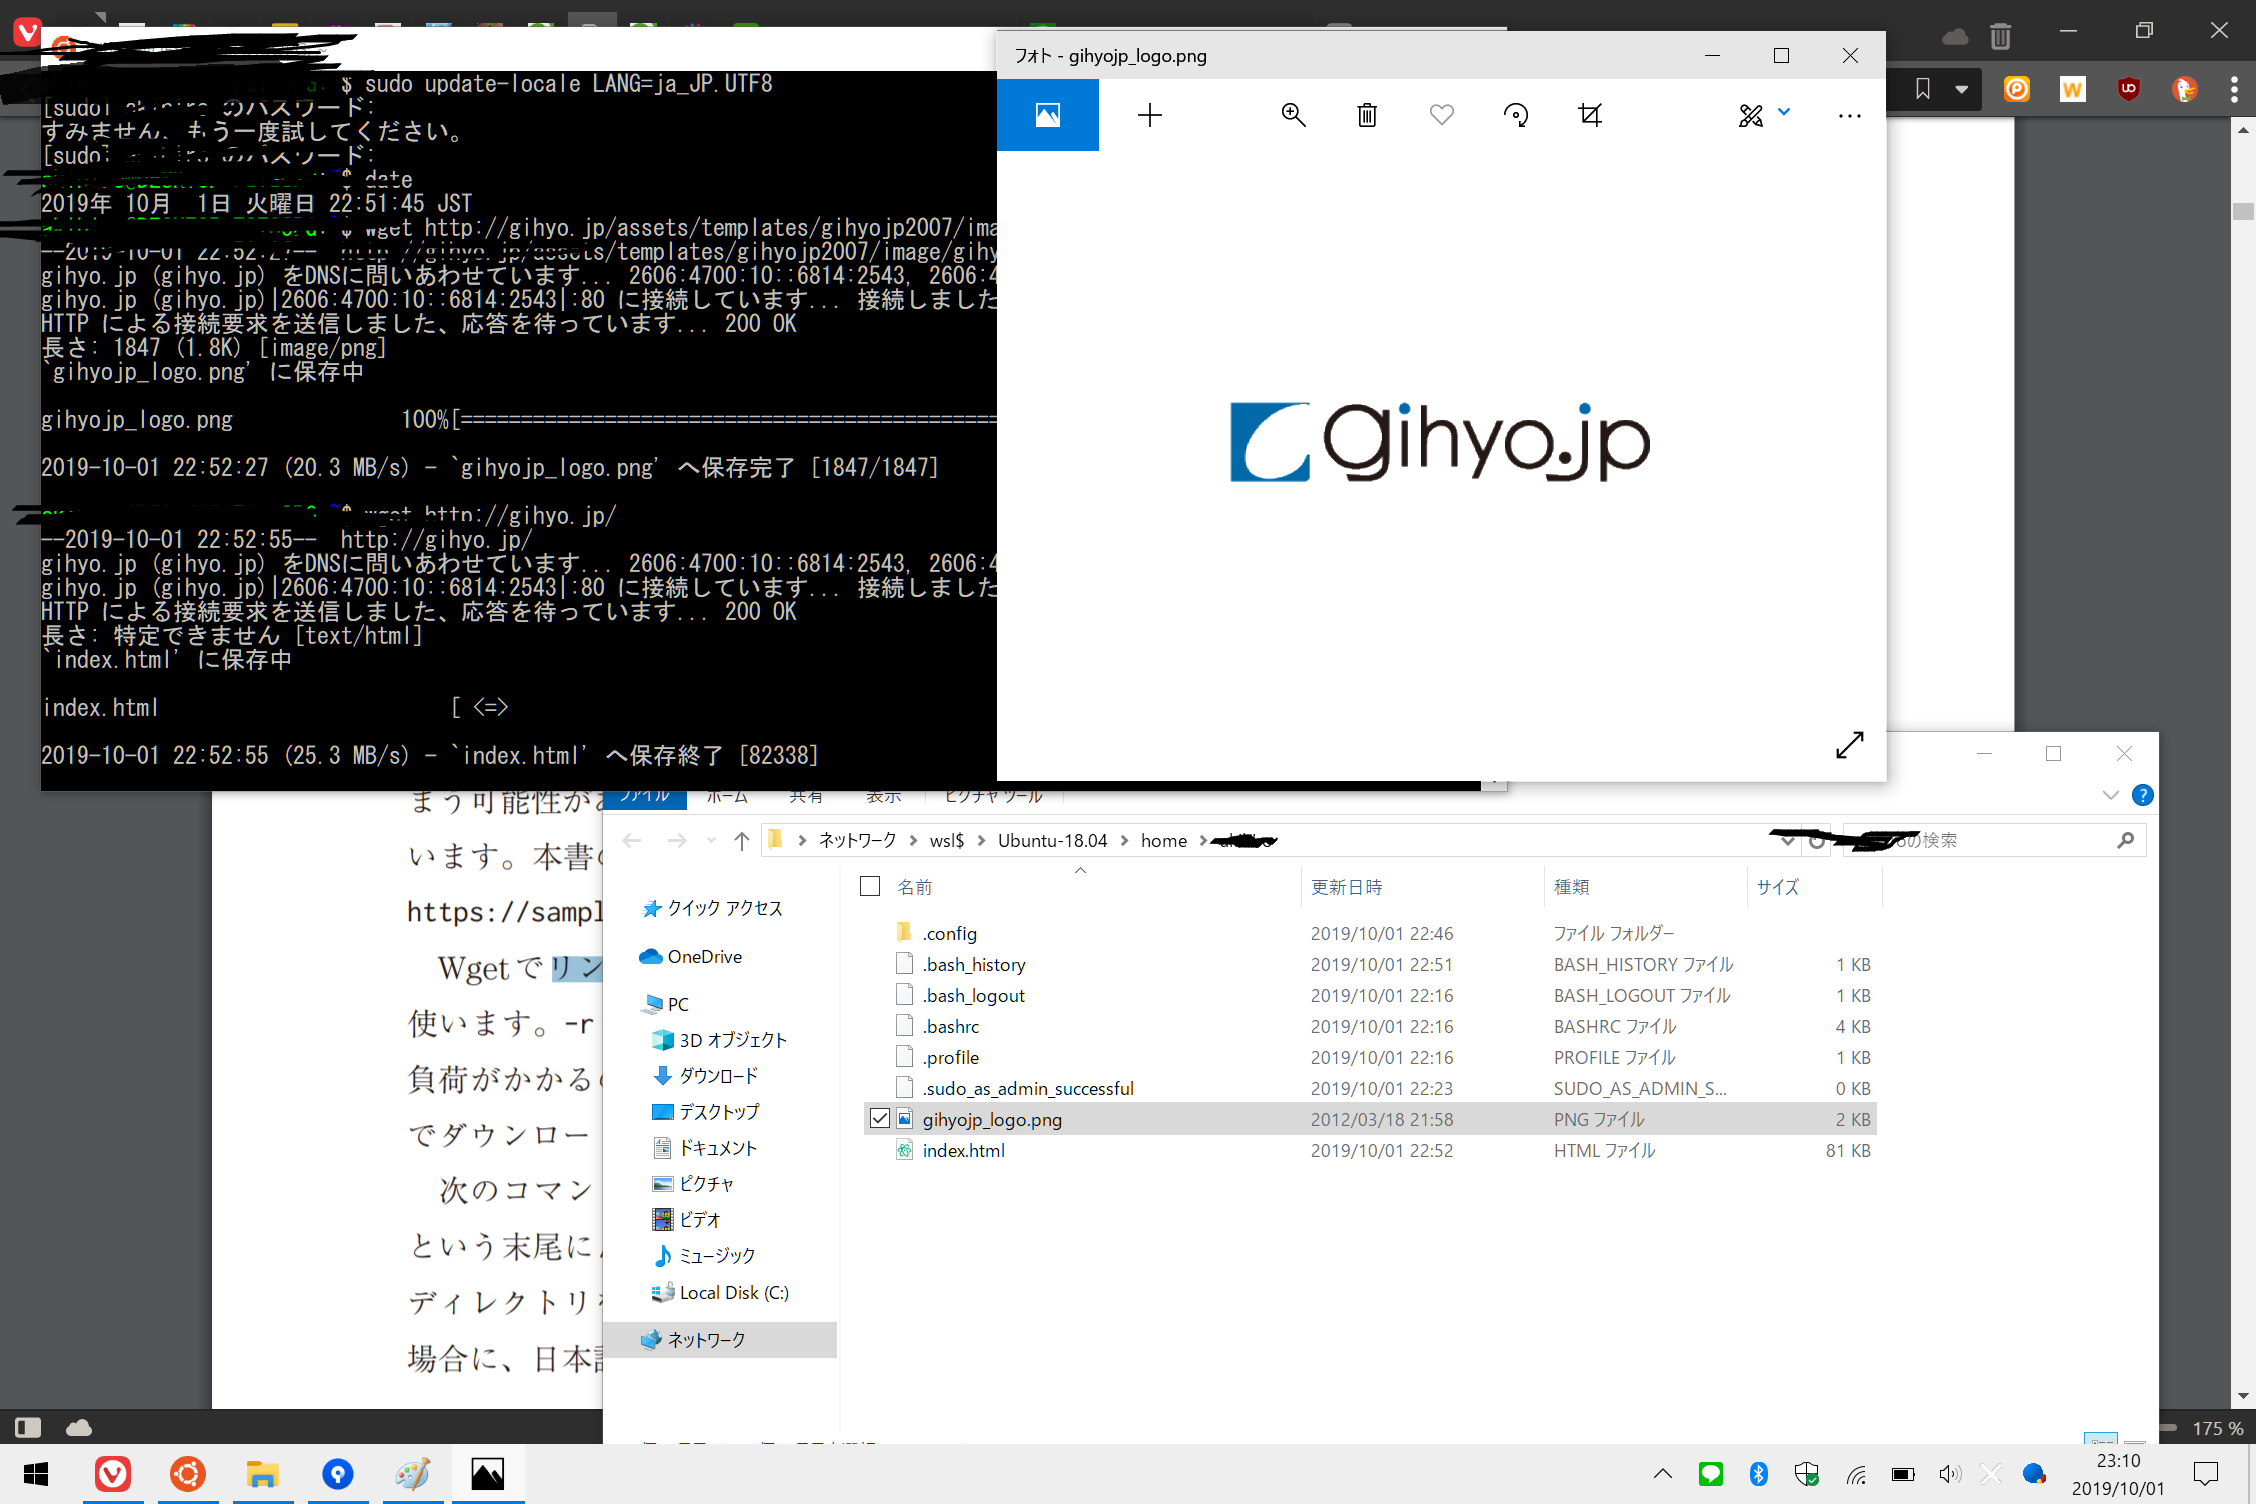Image resolution: width=2256 pixels, height=1504 pixels.
Task: Open Photos 'See more' three-dots menu
Action: [1849, 115]
